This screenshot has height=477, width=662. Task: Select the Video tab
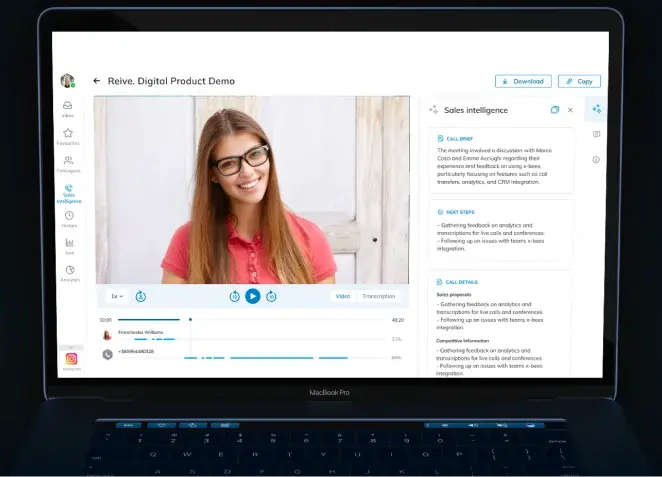pyautogui.click(x=343, y=296)
